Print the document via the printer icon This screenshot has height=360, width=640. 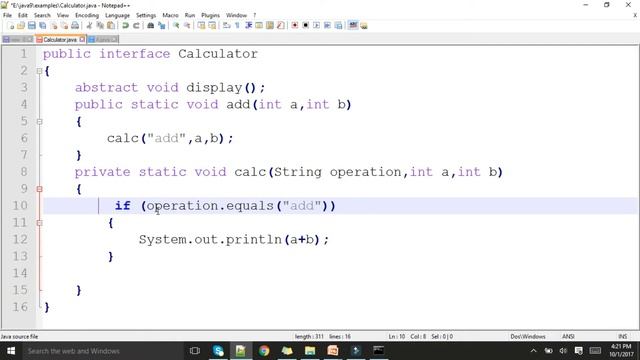pos(75,26)
